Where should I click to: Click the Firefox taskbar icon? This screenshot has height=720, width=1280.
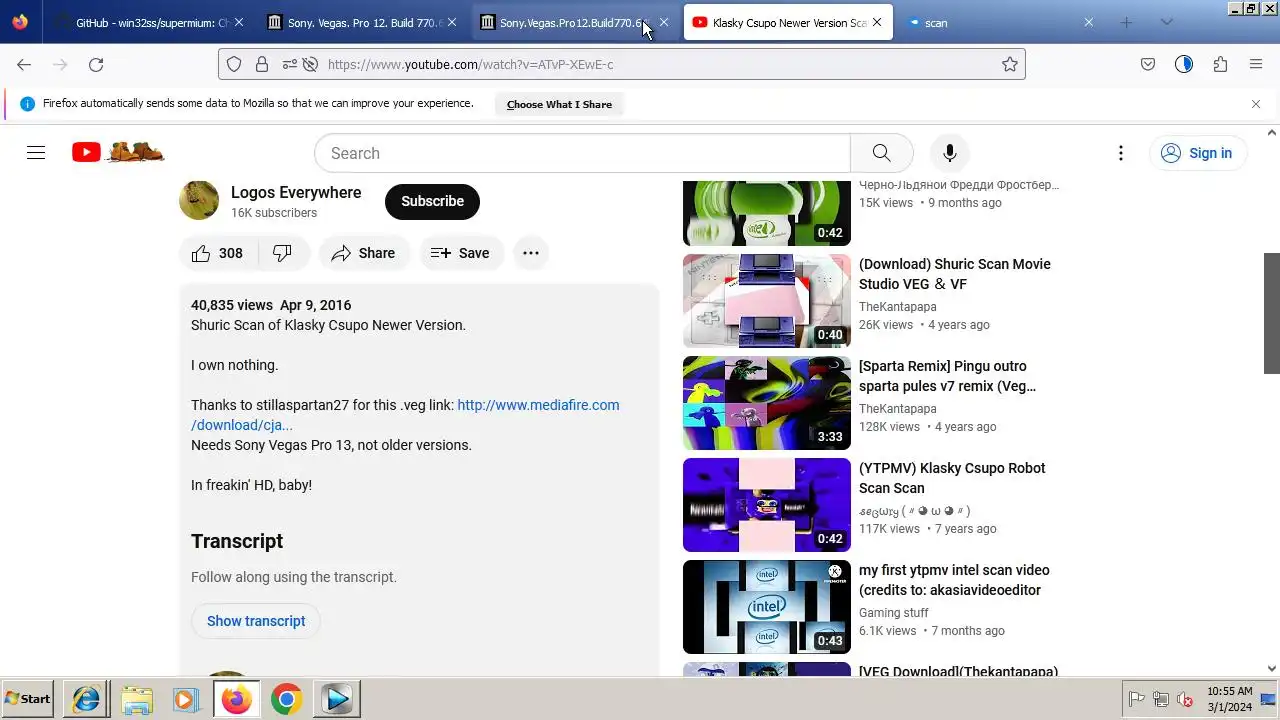(x=236, y=699)
